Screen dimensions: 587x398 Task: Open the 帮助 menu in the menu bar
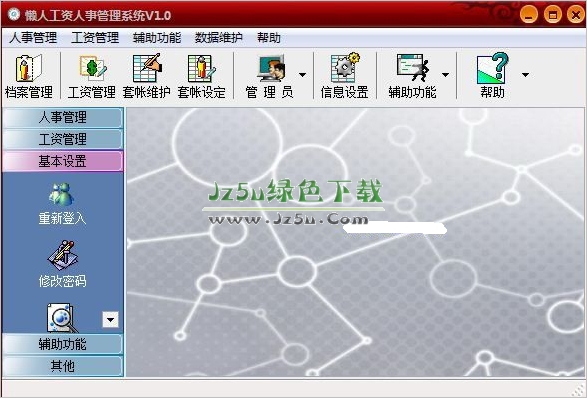[269, 38]
